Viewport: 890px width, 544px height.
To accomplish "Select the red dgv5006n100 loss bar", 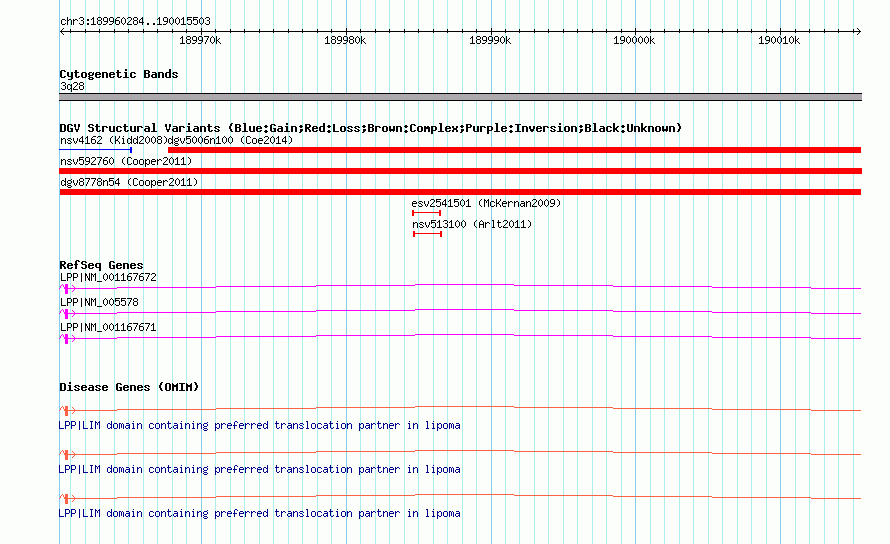I will pos(514,150).
